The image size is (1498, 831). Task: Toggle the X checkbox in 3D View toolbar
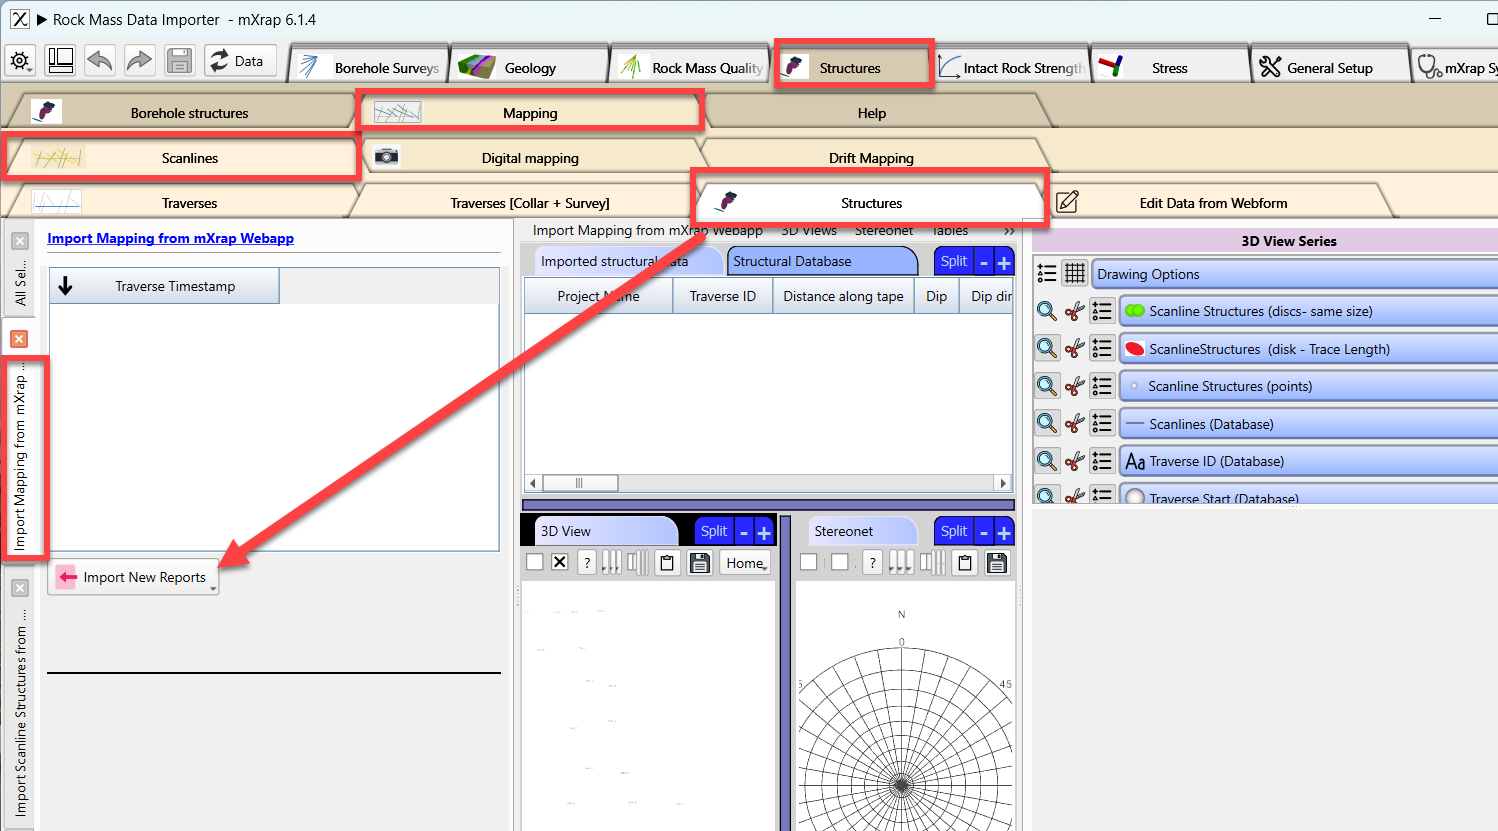560,562
